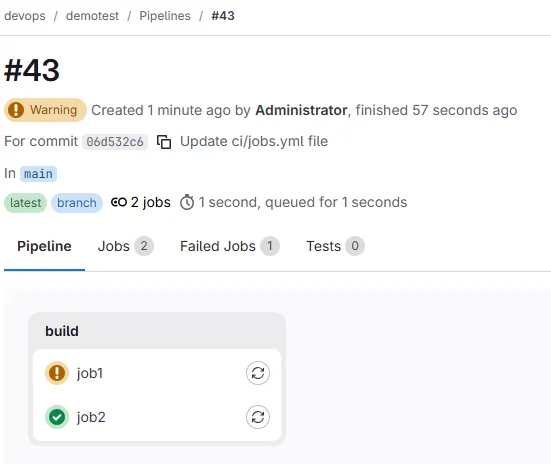Open the main branch link
This screenshot has height=464, width=551.
click(x=38, y=174)
